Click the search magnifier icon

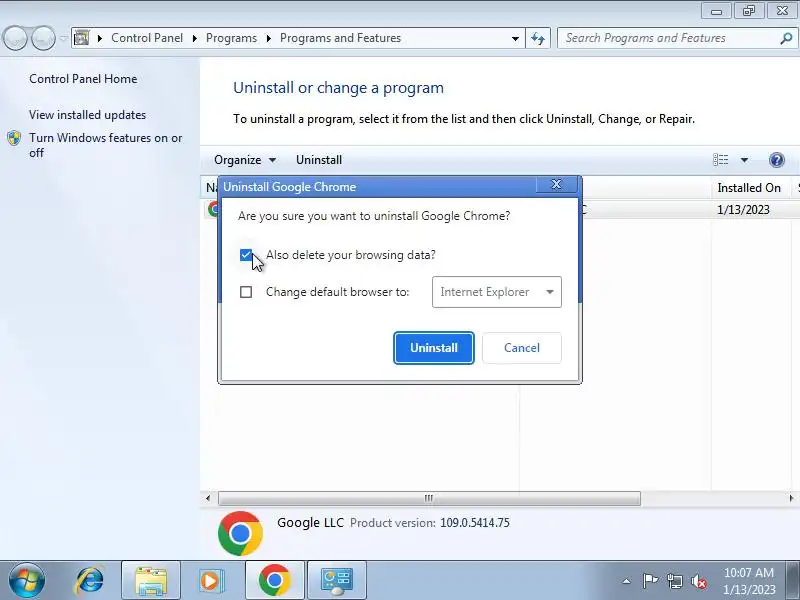[x=786, y=38]
